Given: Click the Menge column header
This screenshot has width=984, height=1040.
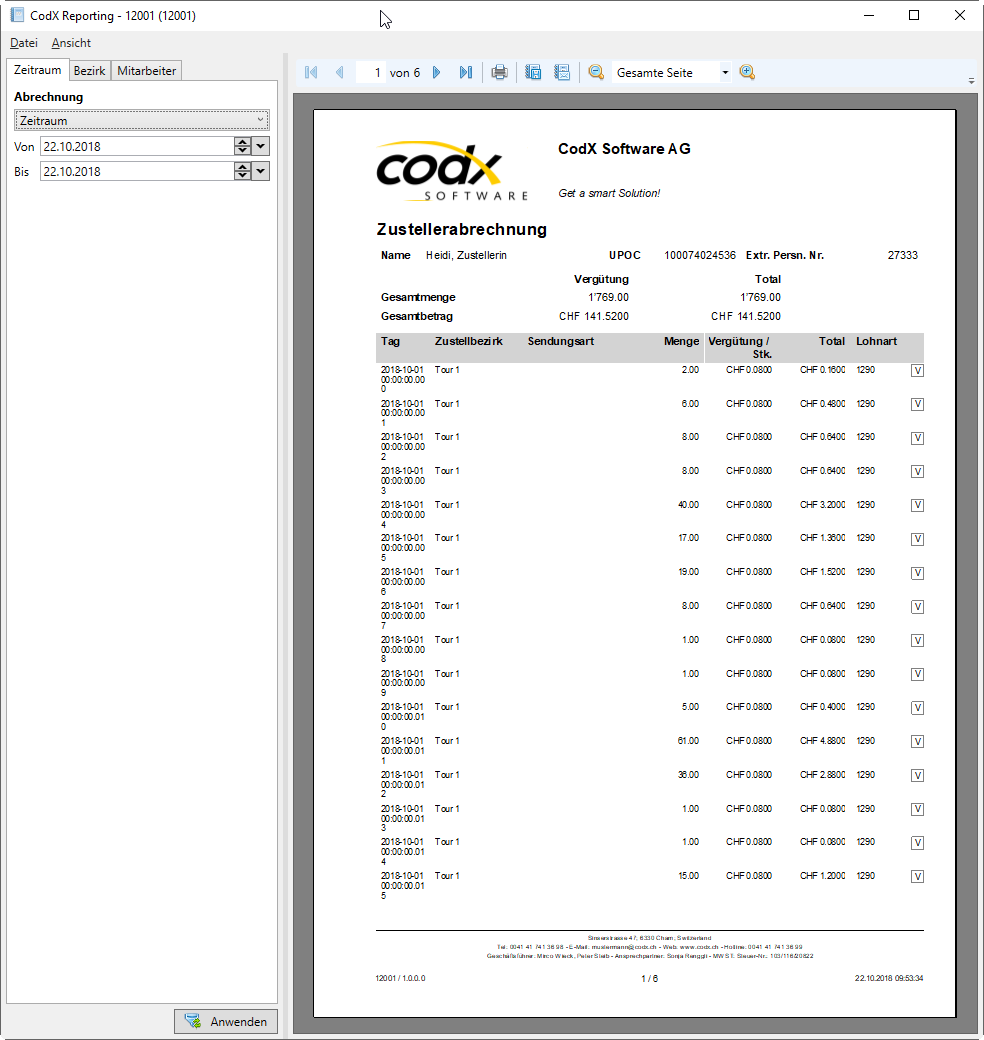Looking at the screenshot, I should (682, 341).
